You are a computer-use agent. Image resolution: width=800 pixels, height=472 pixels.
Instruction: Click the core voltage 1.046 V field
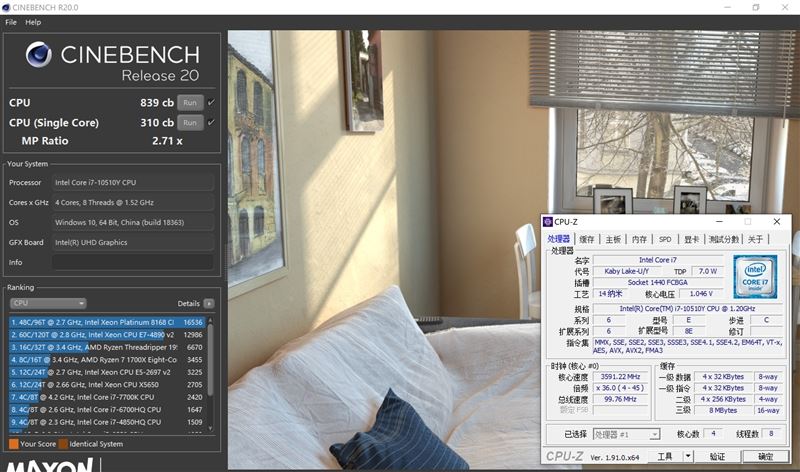701,293
